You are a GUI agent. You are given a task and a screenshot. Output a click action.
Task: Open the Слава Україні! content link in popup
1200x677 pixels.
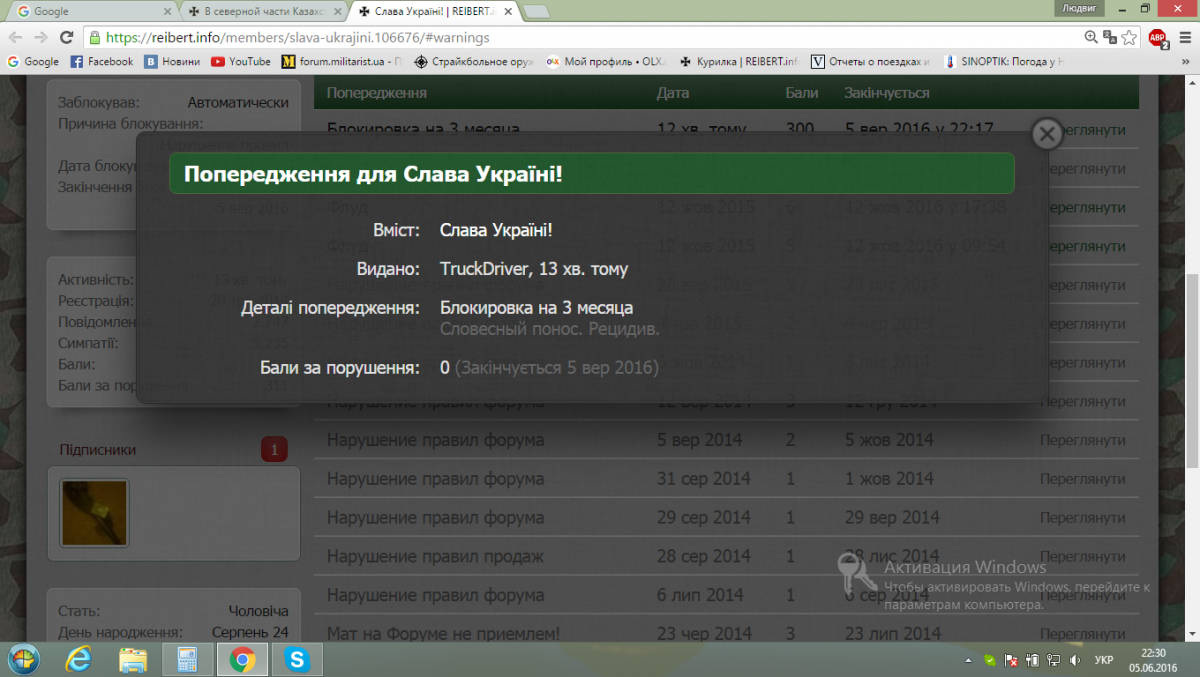coord(496,230)
